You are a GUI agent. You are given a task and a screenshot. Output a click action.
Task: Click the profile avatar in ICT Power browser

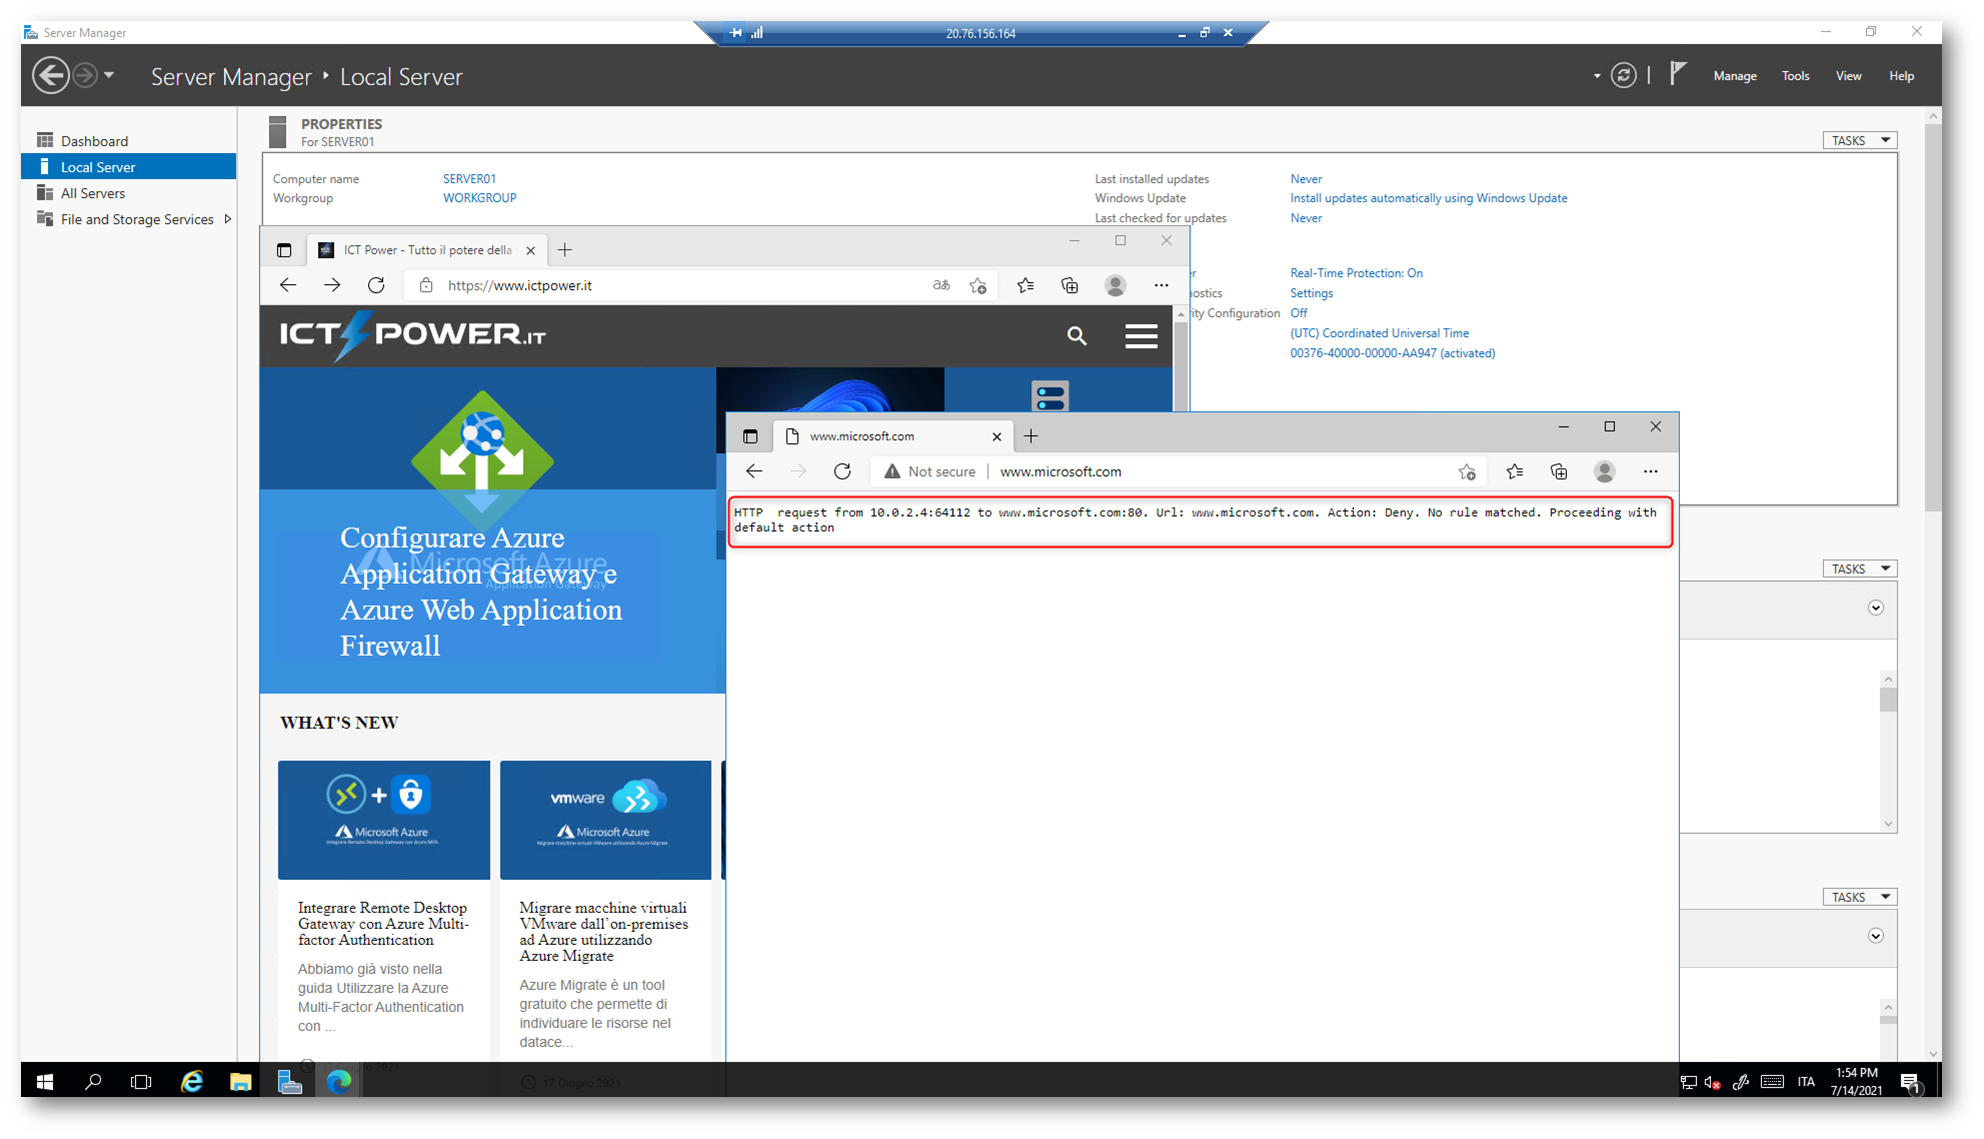(x=1115, y=286)
